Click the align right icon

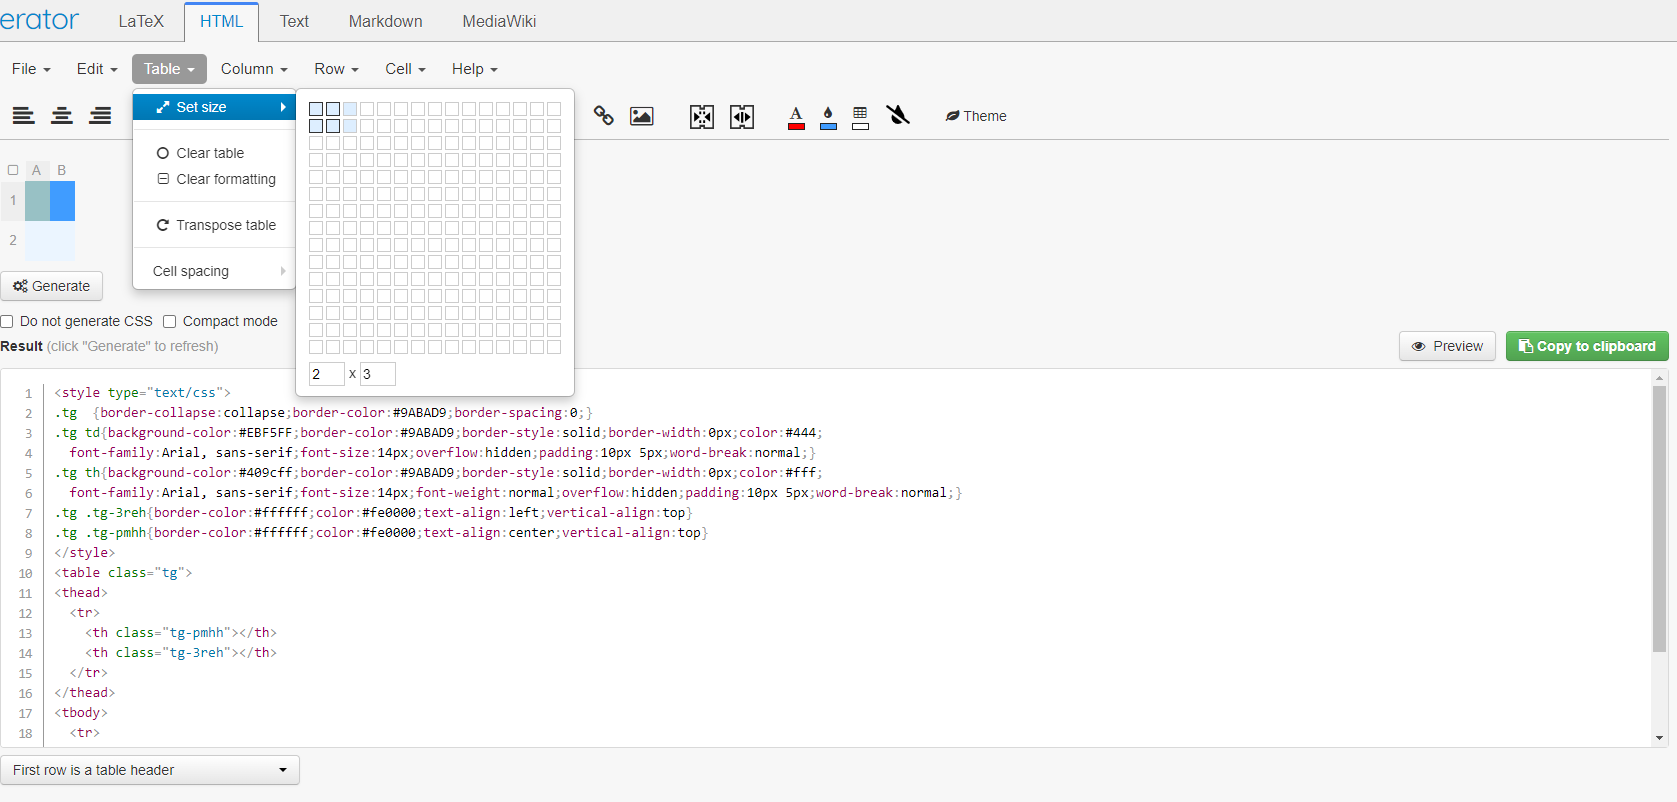click(x=100, y=116)
